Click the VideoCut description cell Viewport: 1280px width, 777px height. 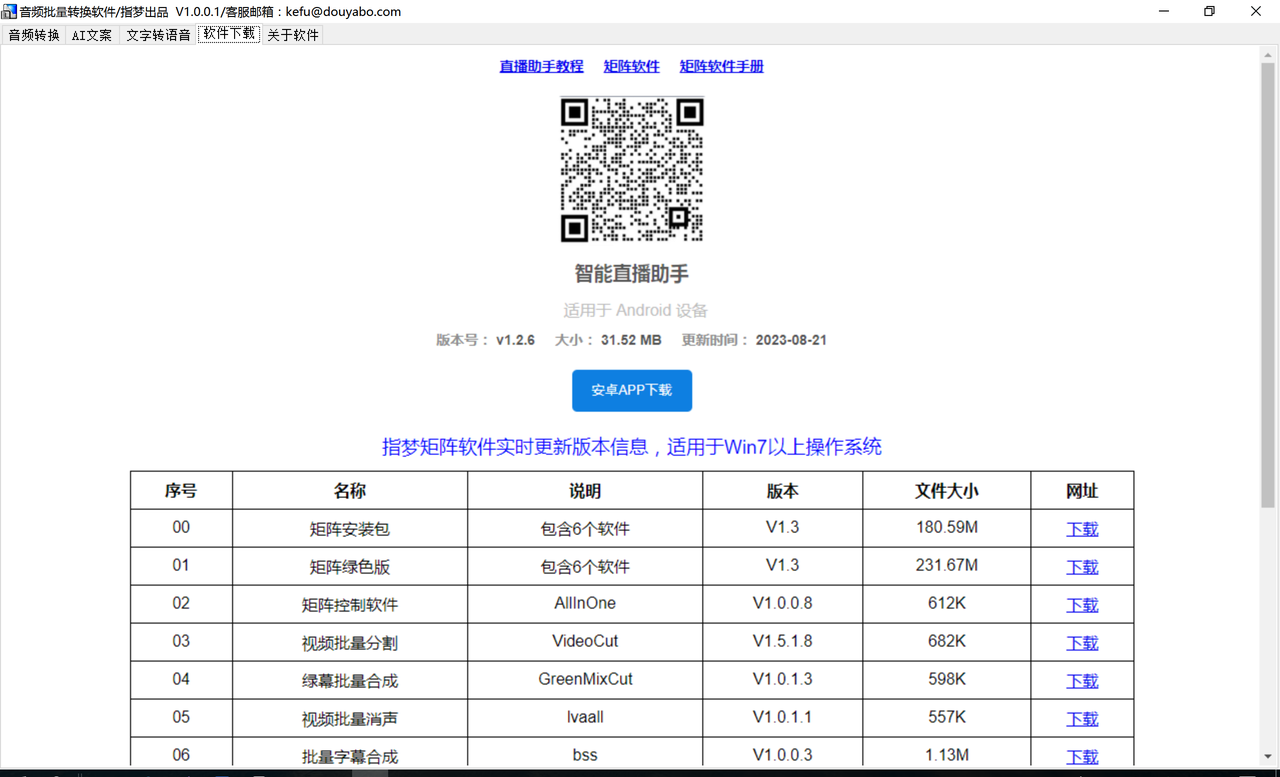point(585,641)
